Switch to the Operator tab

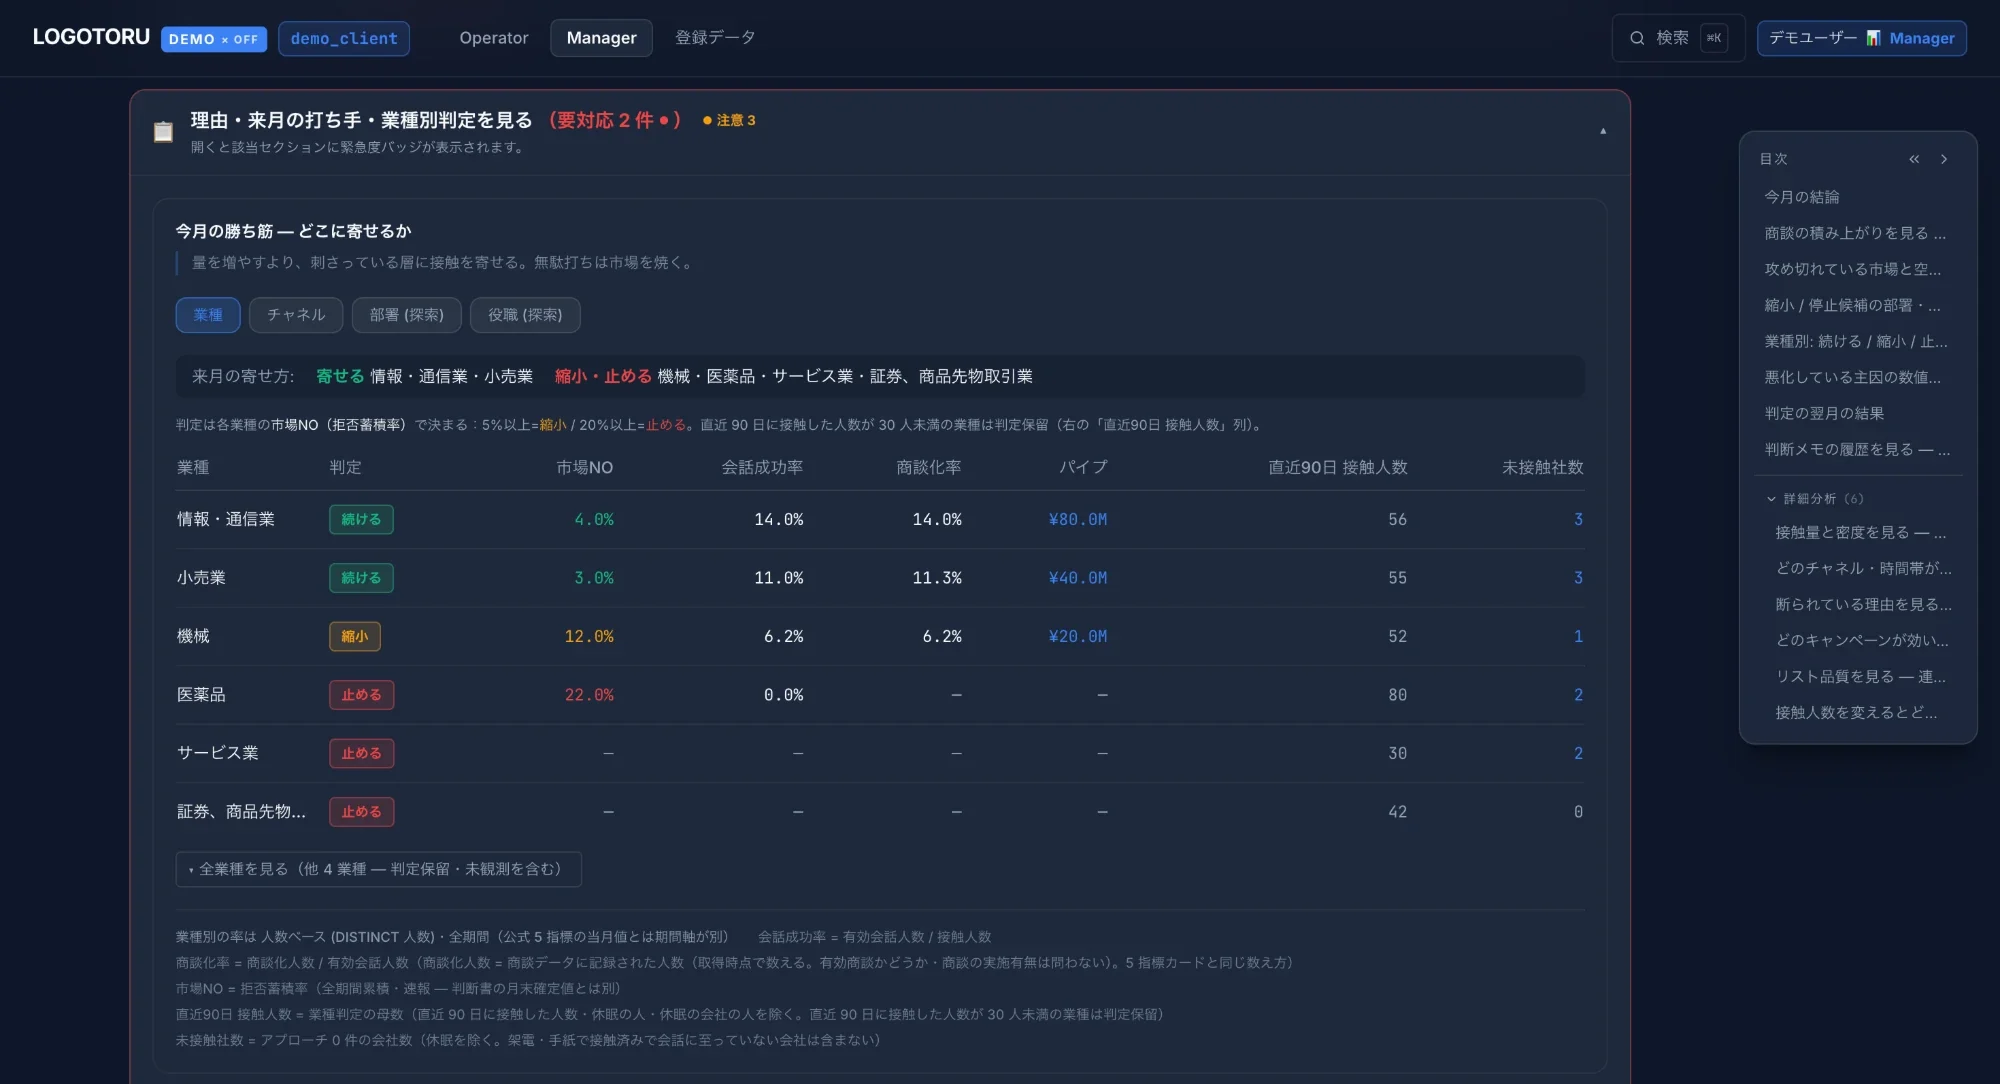pyautogui.click(x=493, y=38)
